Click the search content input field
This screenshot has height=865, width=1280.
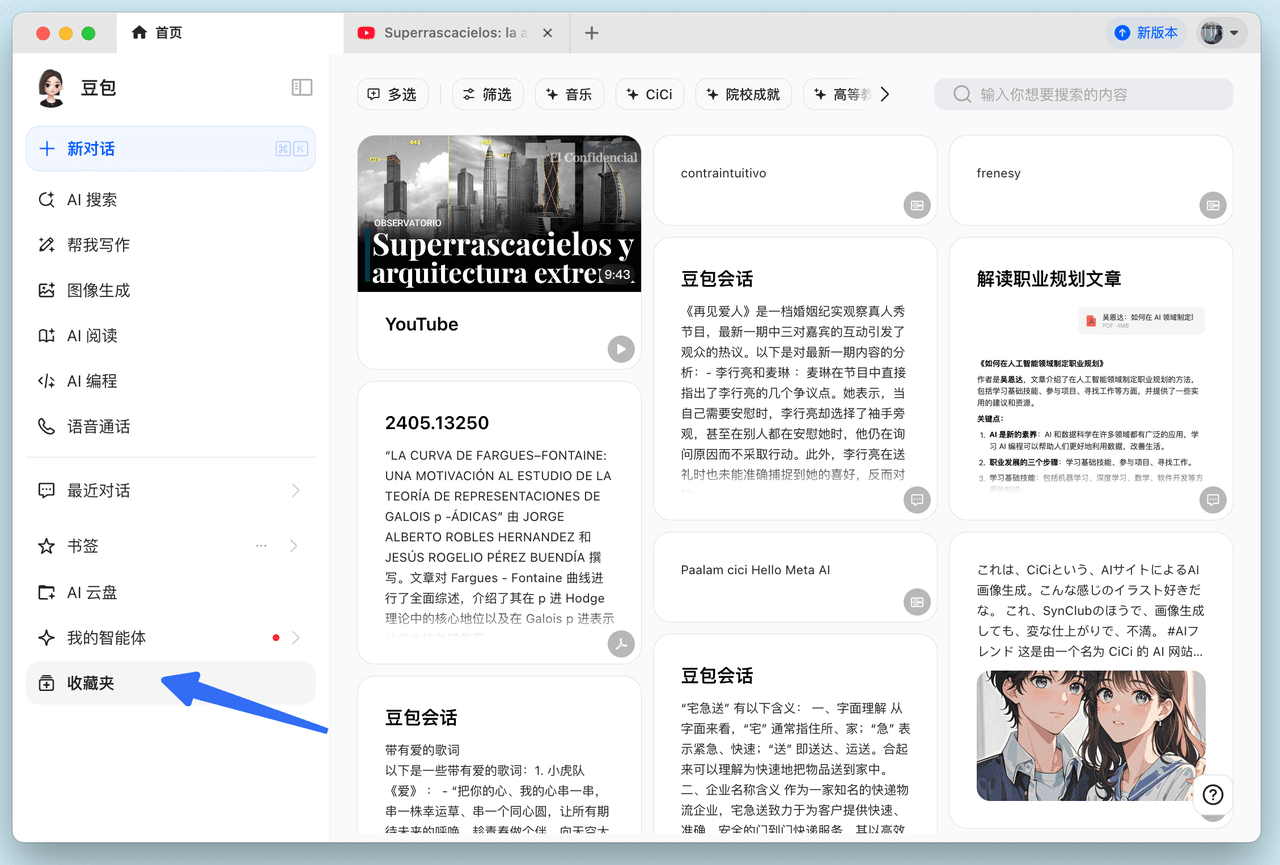(1090, 94)
